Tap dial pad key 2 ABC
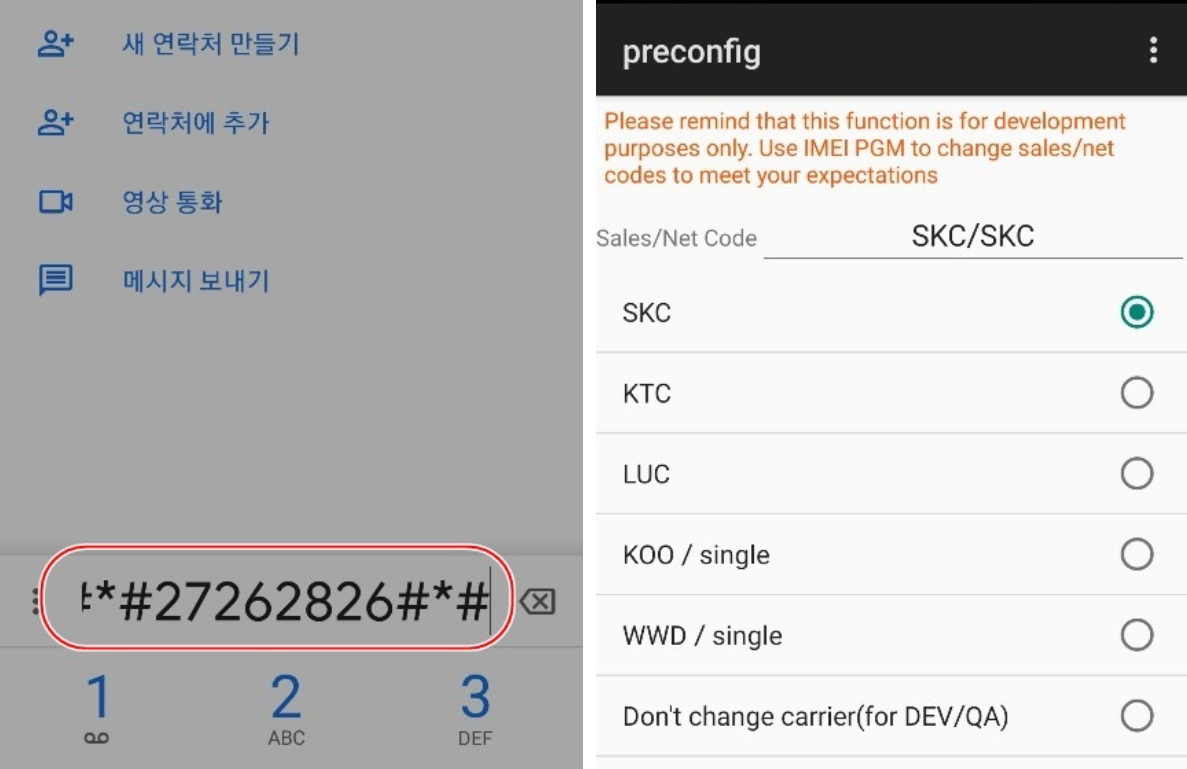 point(286,708)
